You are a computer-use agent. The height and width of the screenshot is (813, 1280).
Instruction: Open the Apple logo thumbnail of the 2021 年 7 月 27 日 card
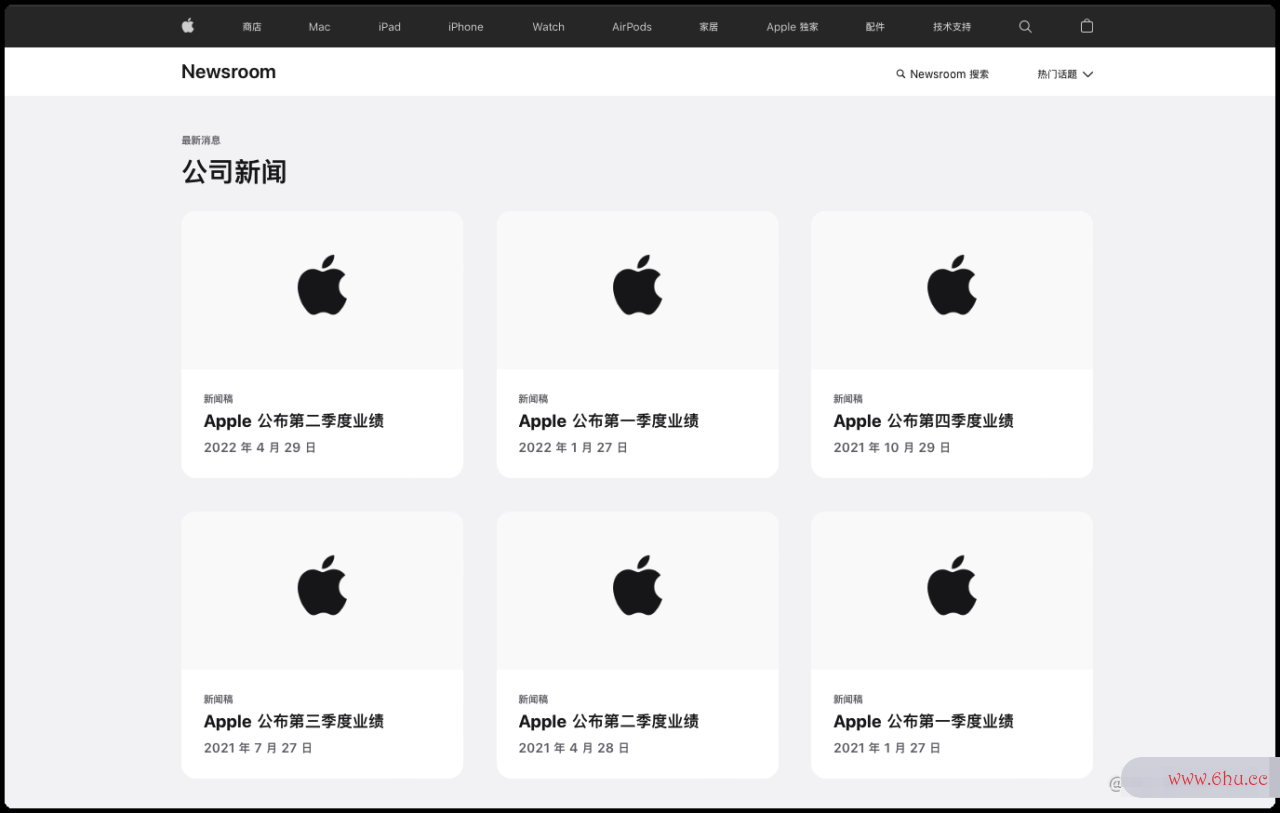tap(322, 590)
